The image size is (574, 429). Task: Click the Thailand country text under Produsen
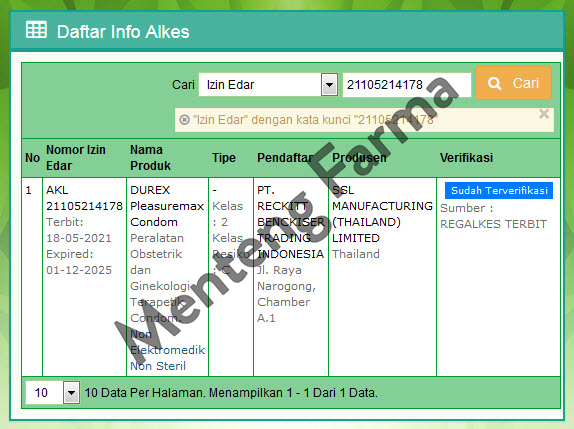tap(356, 254)
